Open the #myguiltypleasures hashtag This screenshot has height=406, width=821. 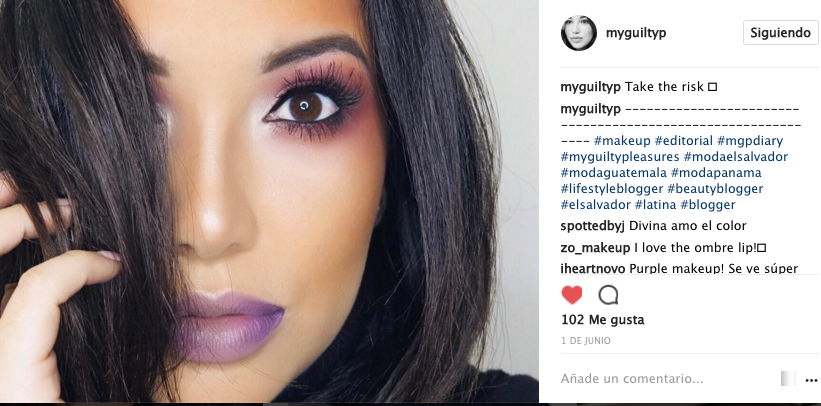click(620, 157)
